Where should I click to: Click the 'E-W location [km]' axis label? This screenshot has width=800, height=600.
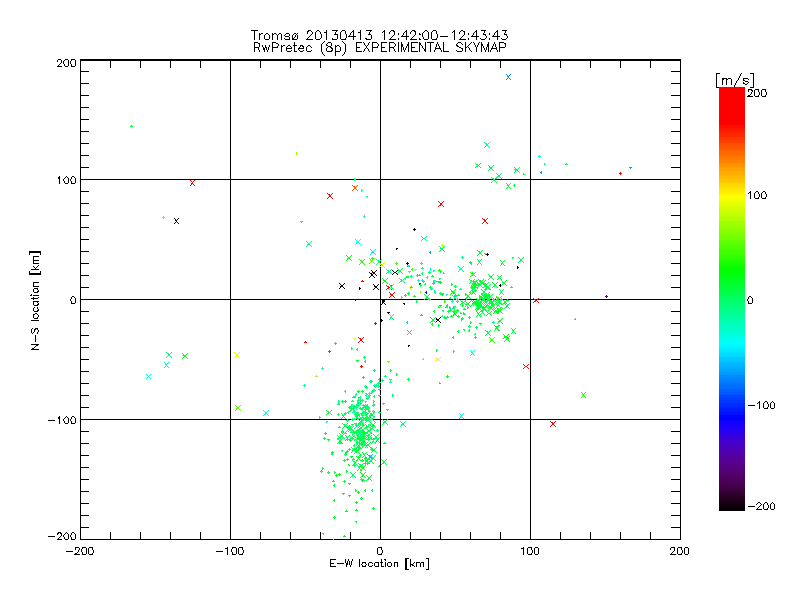point(379,564)
